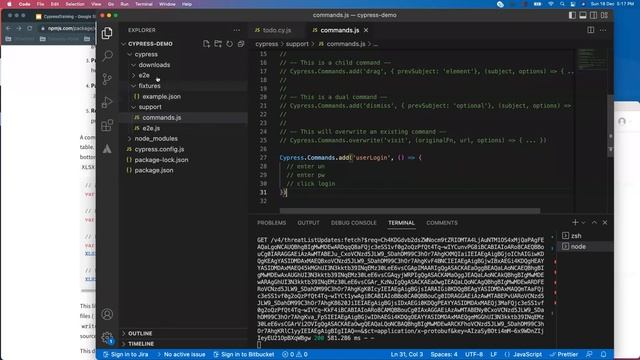The image size is (640, 360).
Task: Customize layout from title bar icon
Action: (604, 15)
